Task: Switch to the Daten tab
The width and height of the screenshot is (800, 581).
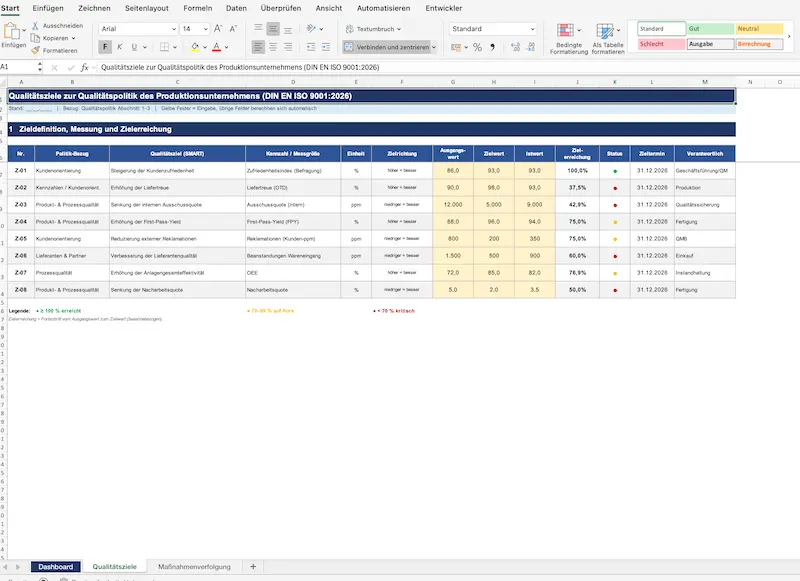Action: 236,8
